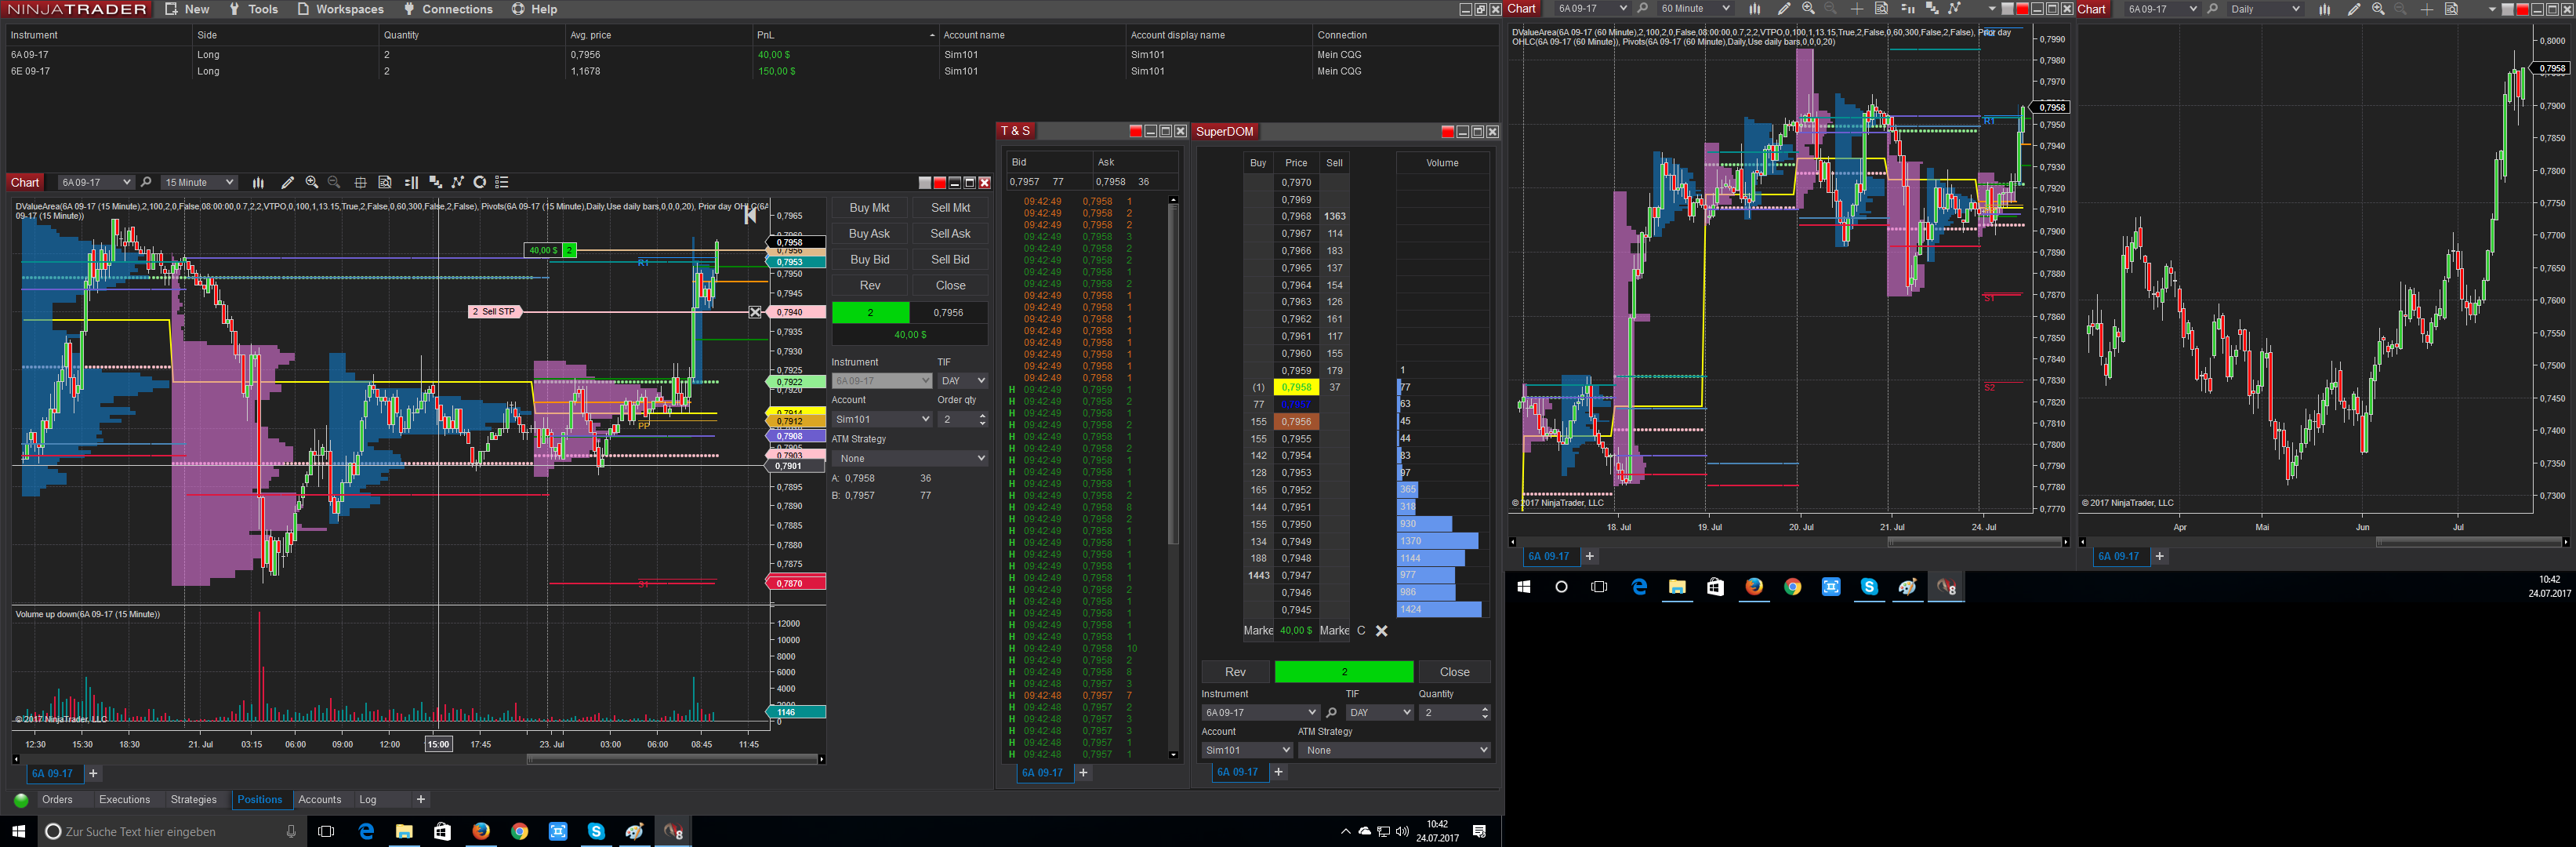Open indicators dialog in 15 Minute chart
Image resolution: width=2576 pixels, height=847 pixels.
pyautogui.click(x=435, y=182)
